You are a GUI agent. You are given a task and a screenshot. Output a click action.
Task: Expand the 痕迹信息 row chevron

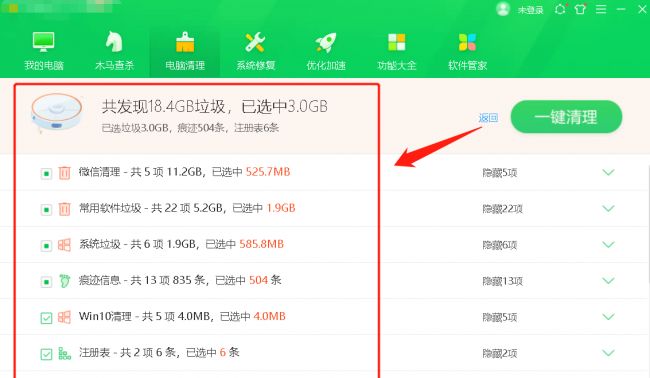click(x=608, y=281)
